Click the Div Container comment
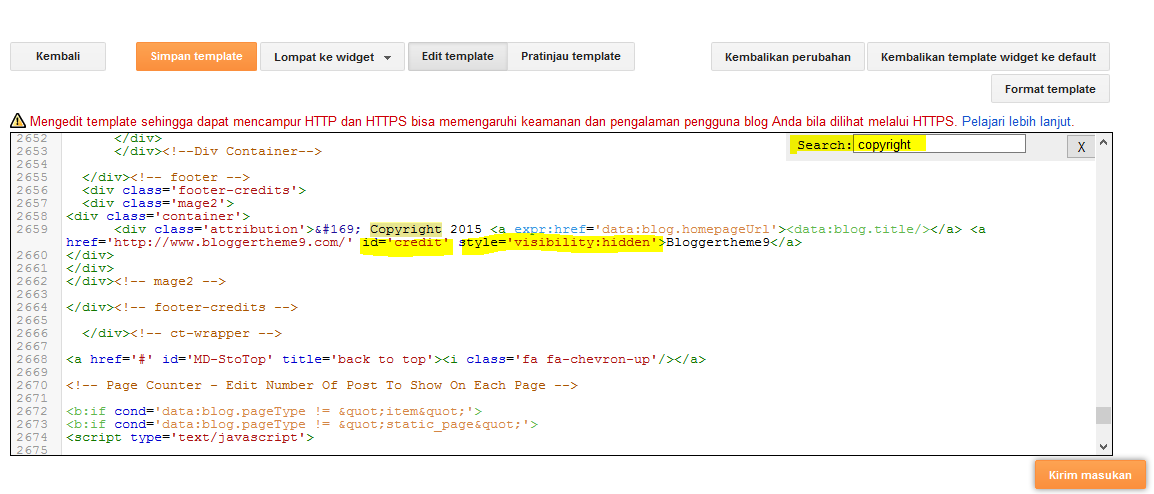This screenshot has height=494, width=1154. (242, 152)
